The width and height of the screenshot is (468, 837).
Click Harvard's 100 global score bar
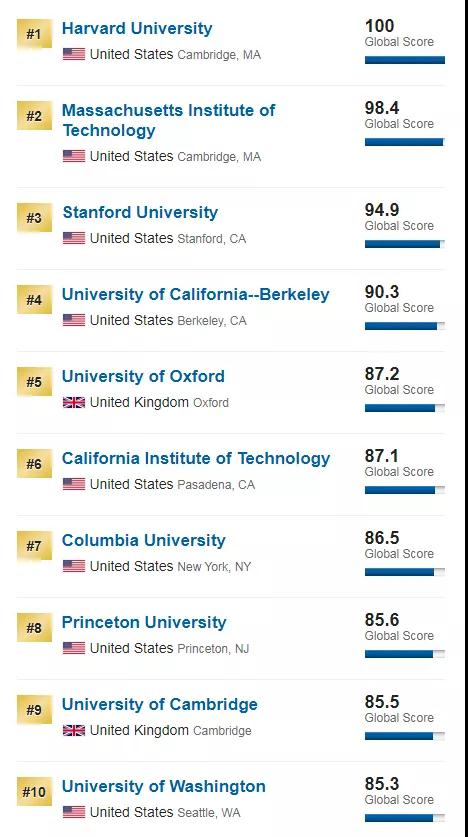click(404, 60)
